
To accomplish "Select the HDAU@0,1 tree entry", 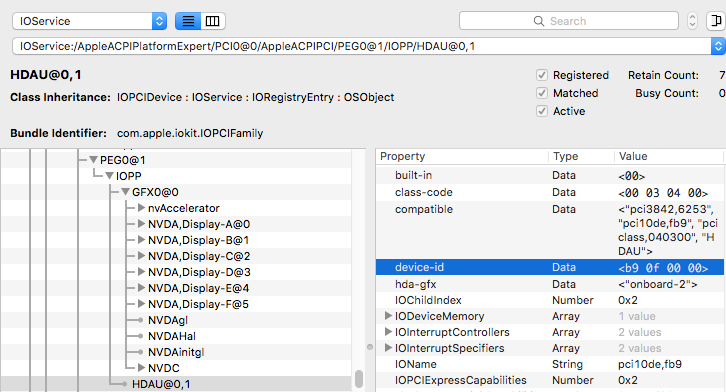I will [x=161, y=384].
